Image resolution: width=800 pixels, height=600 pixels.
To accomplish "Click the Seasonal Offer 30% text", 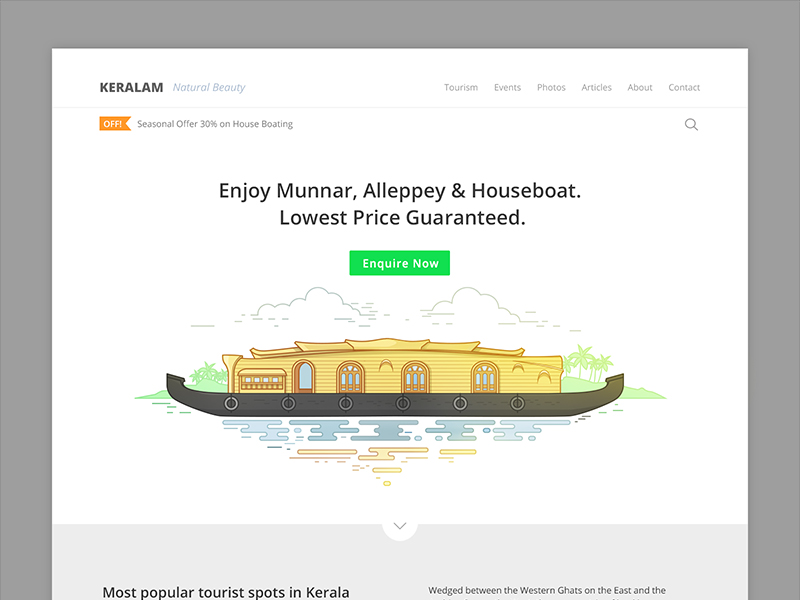I will pos(215,124).
